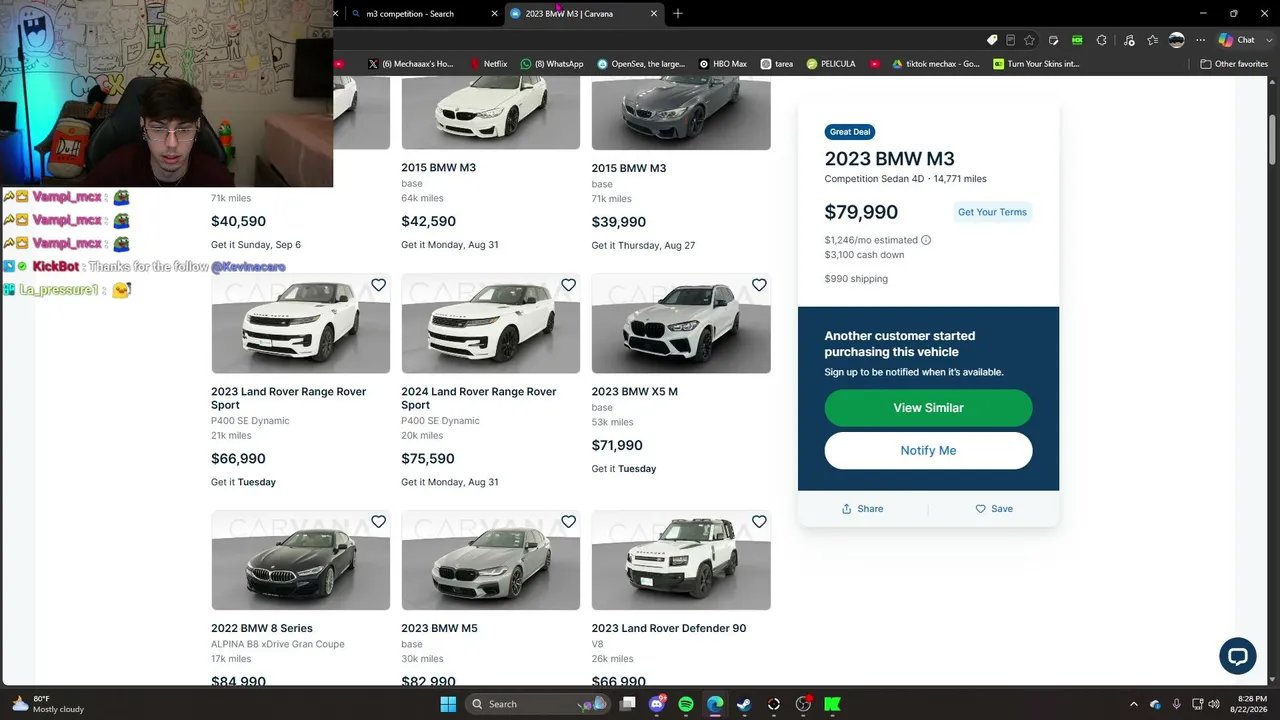
Task: Open the 2023 Land Rover Defender 90 photo
Action: [x=681, y=560]
